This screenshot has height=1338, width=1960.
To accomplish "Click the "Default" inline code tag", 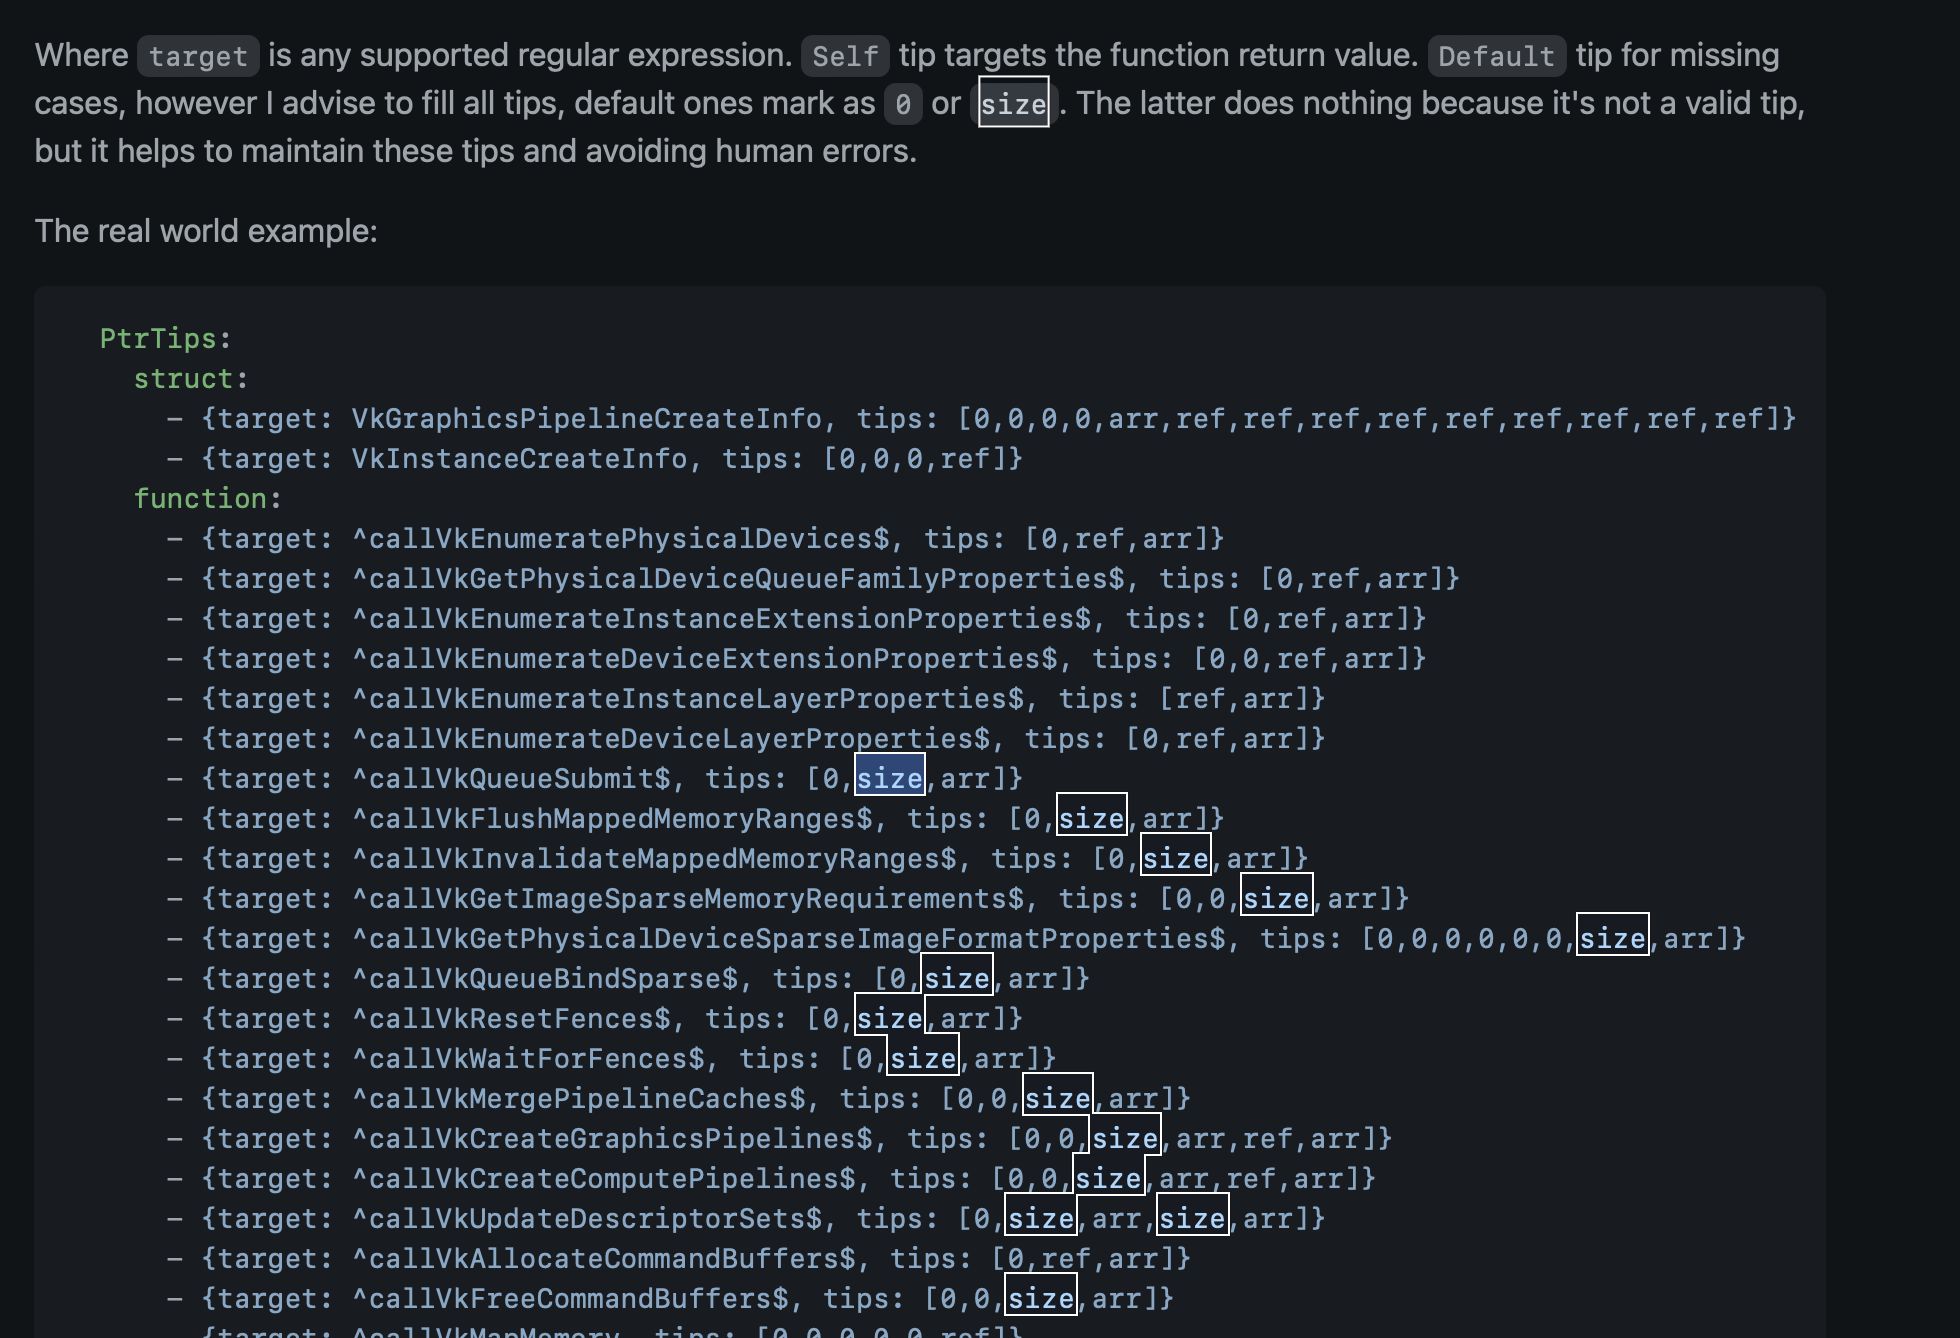I will [1496, 56].
